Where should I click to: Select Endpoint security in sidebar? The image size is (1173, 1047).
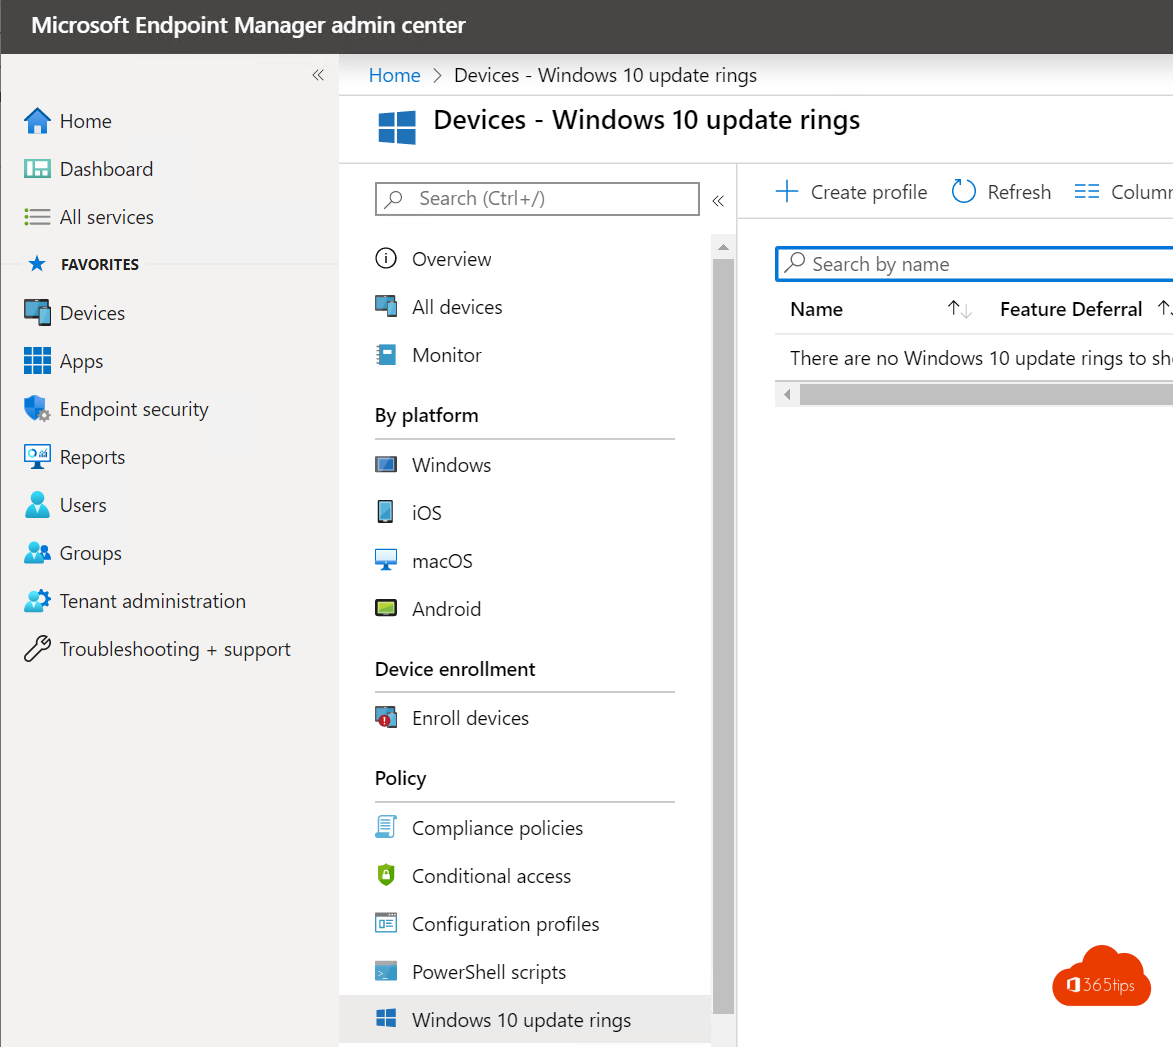pos(134,409)
